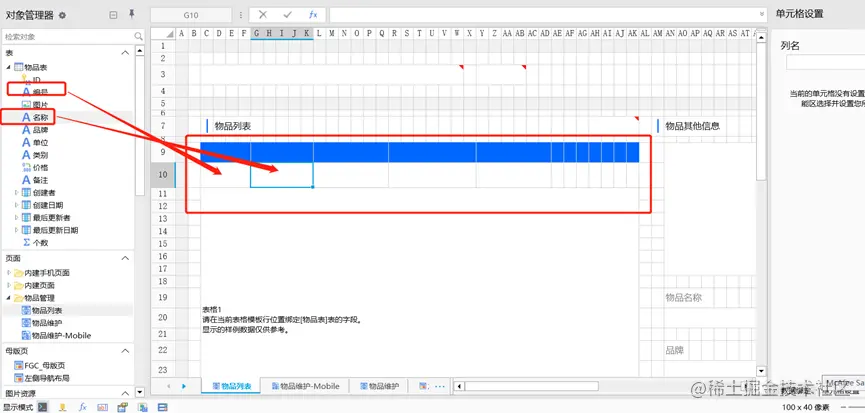Click the three-dot handle beside the name box
Image resolution: width=865 pixels, height=413 pixels.
click(x=241, y=15)
